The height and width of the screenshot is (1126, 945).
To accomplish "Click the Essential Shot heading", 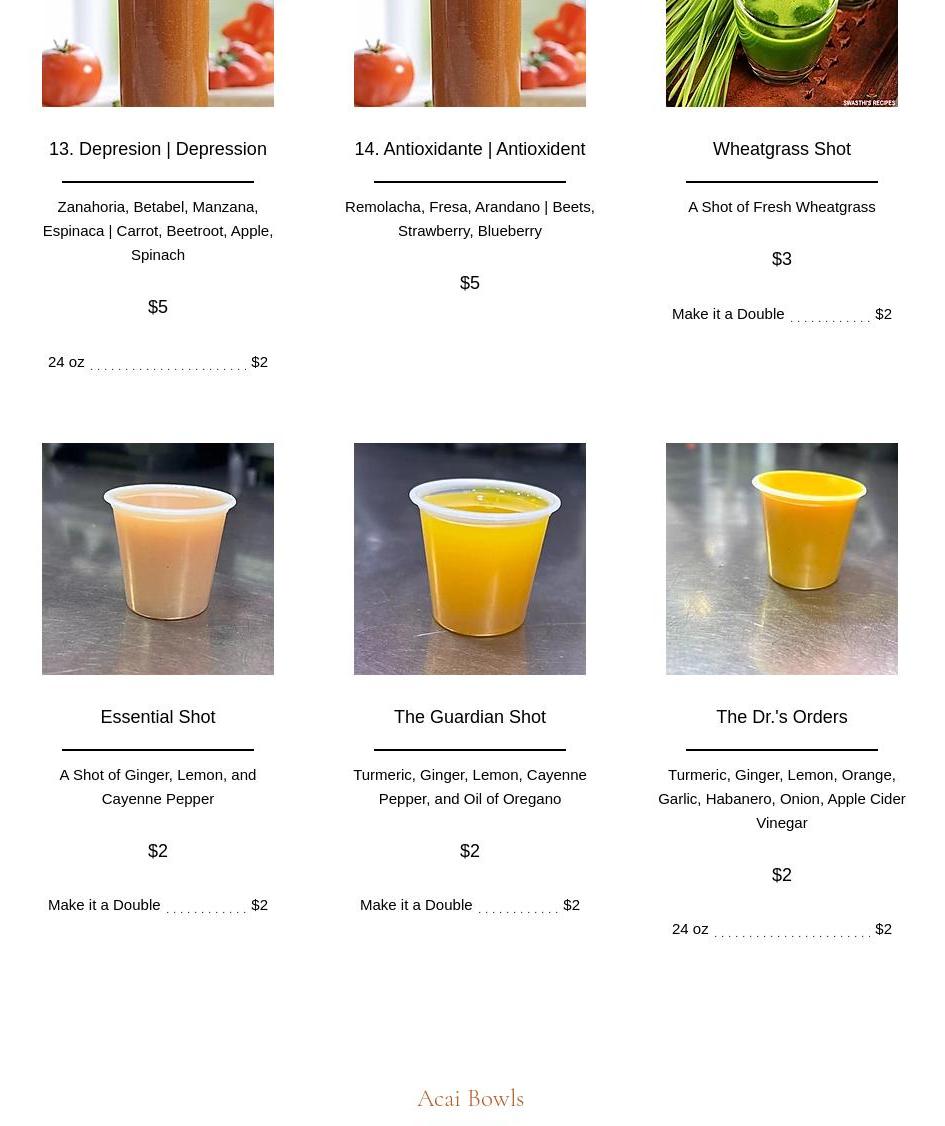I will (157, 717).
